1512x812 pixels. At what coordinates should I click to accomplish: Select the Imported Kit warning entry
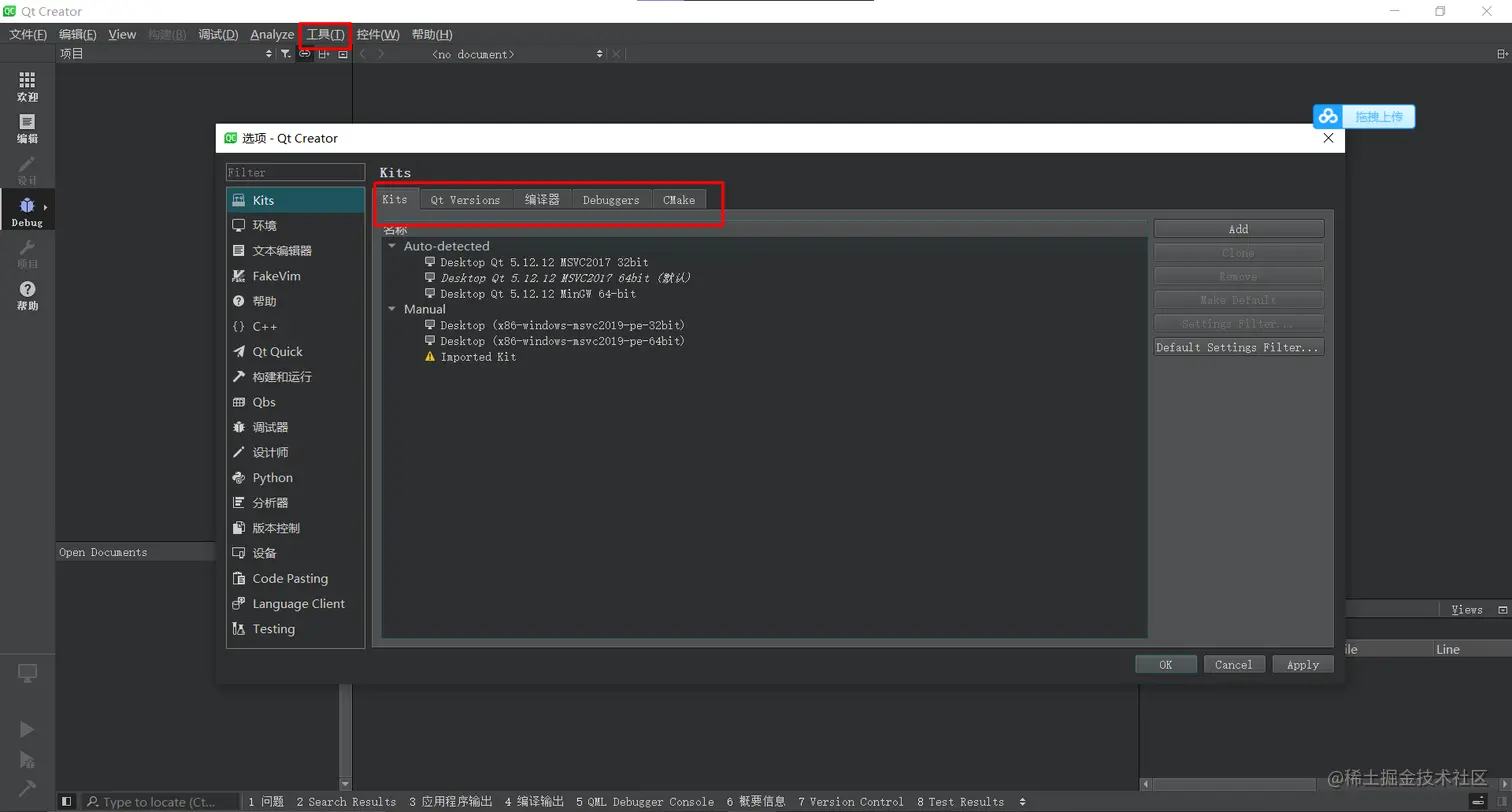click(472, 357)
